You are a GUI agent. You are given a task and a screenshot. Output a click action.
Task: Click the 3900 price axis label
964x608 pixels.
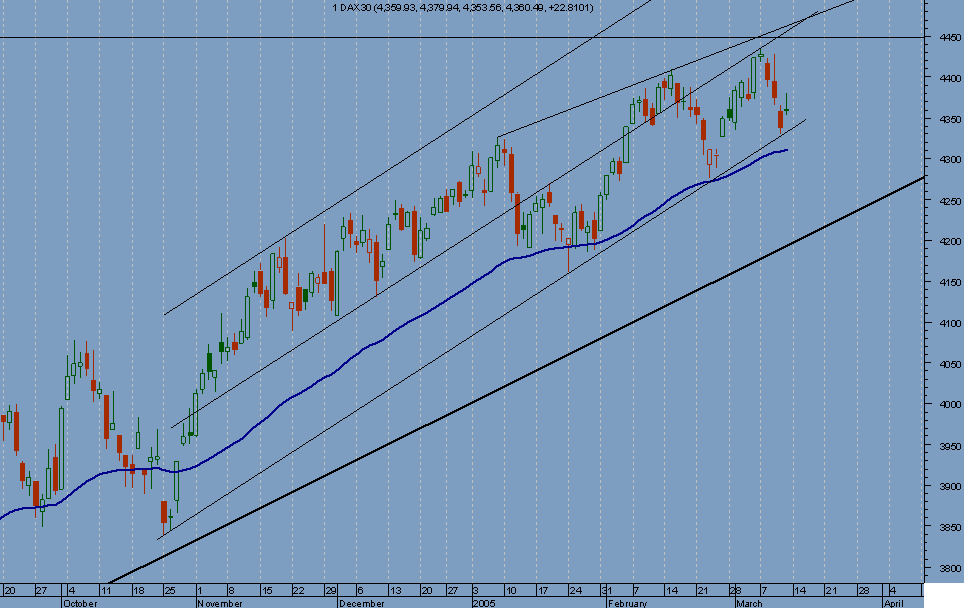[950, 486]
